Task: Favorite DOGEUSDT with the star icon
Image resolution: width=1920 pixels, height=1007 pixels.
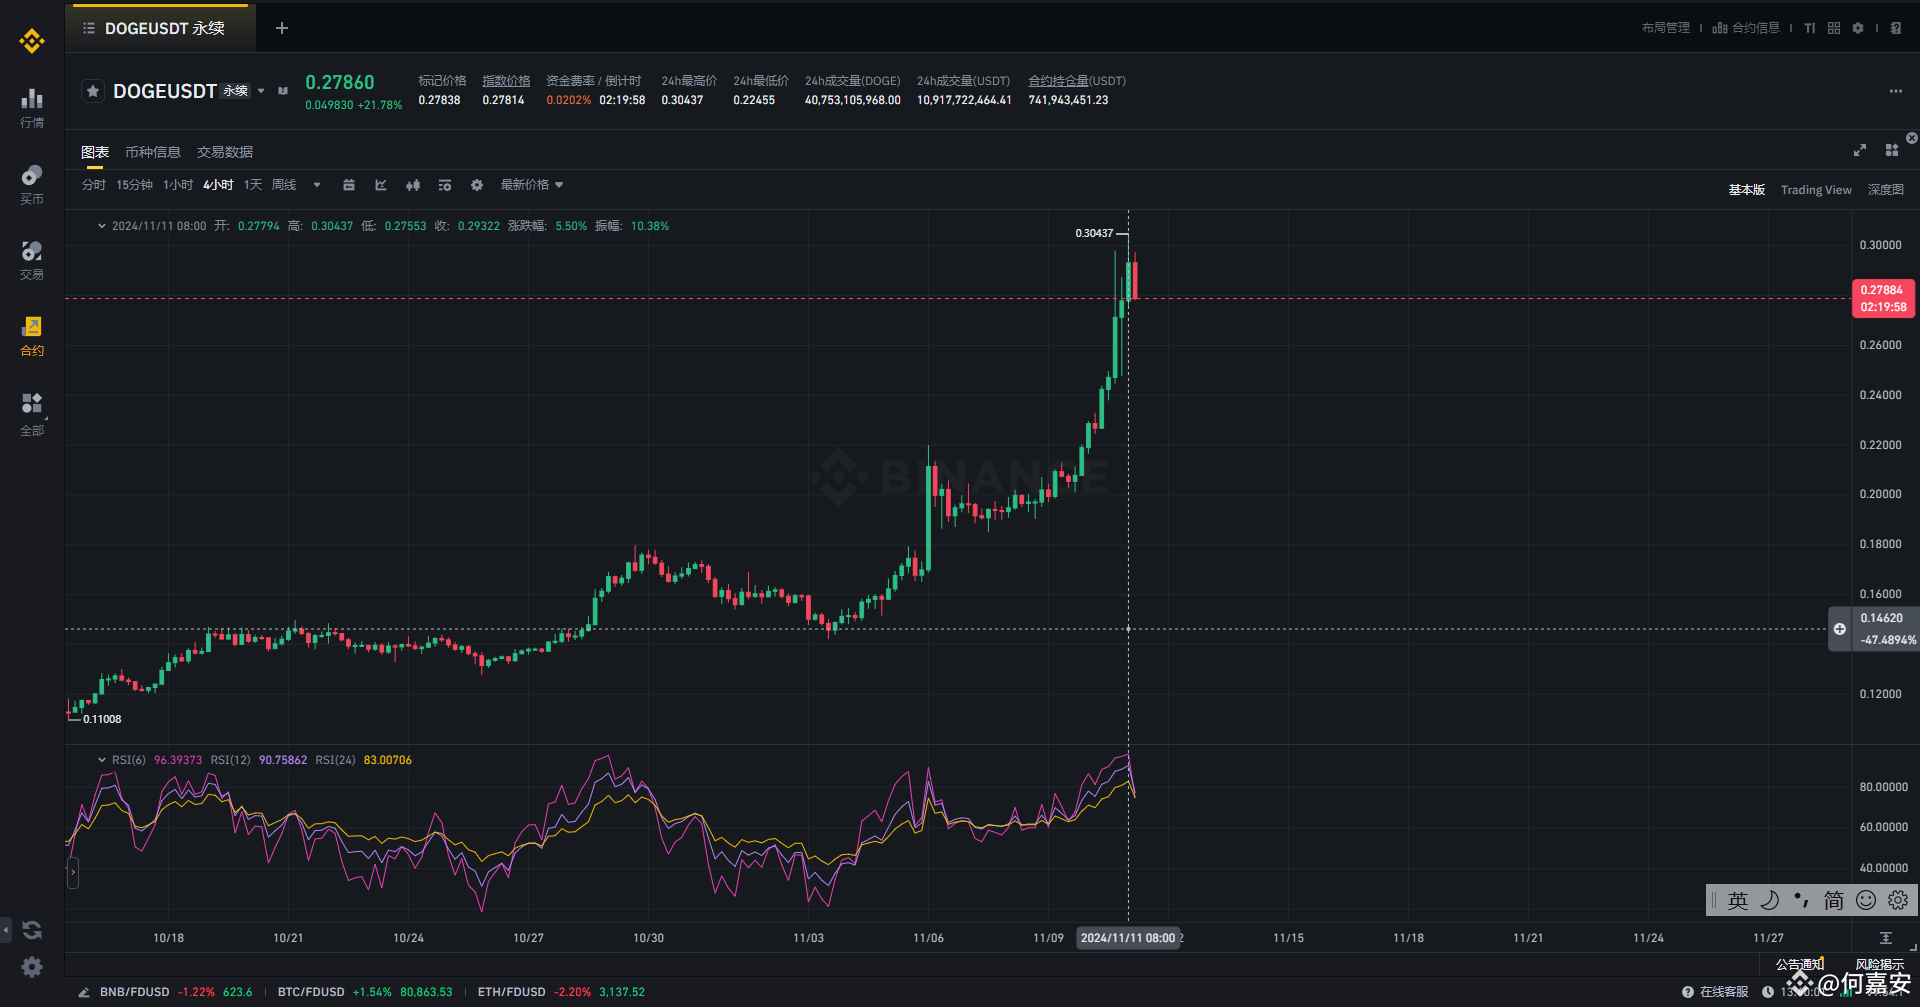Action: point(93,91)
